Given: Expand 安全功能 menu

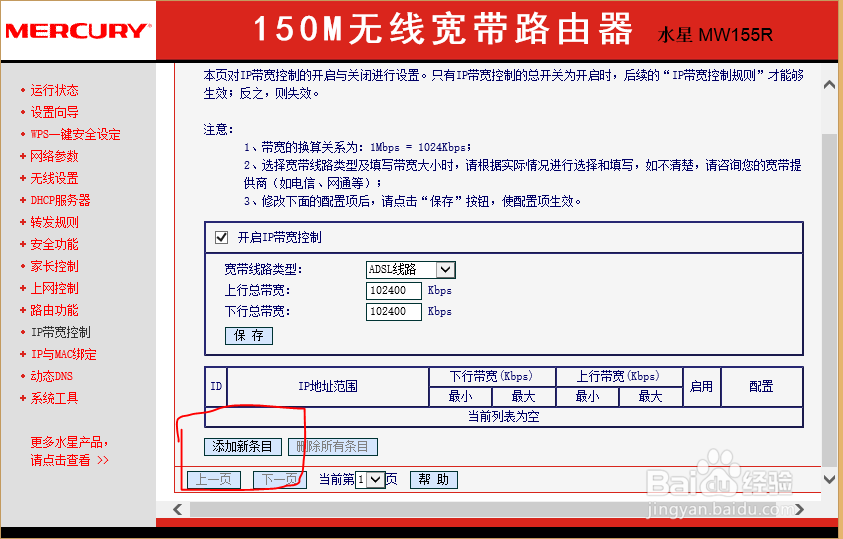Looking at the screenshot, I should (54, 245).
